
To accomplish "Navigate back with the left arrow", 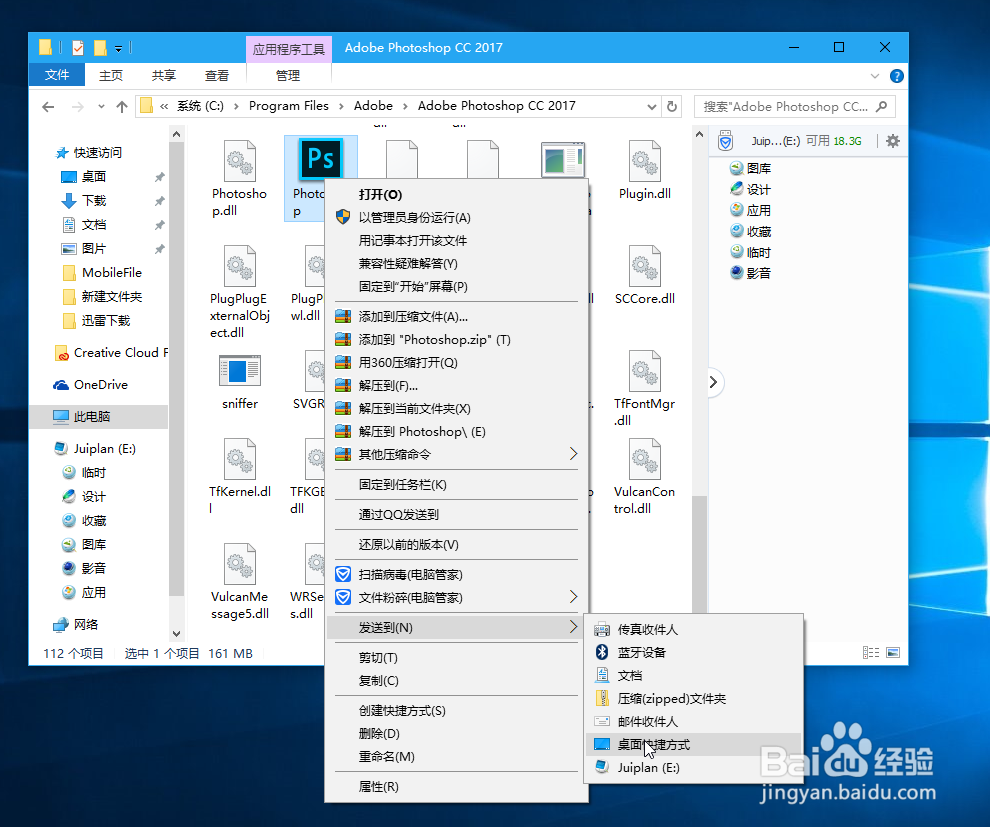I will pyautogui.click(x=48, y=107).
